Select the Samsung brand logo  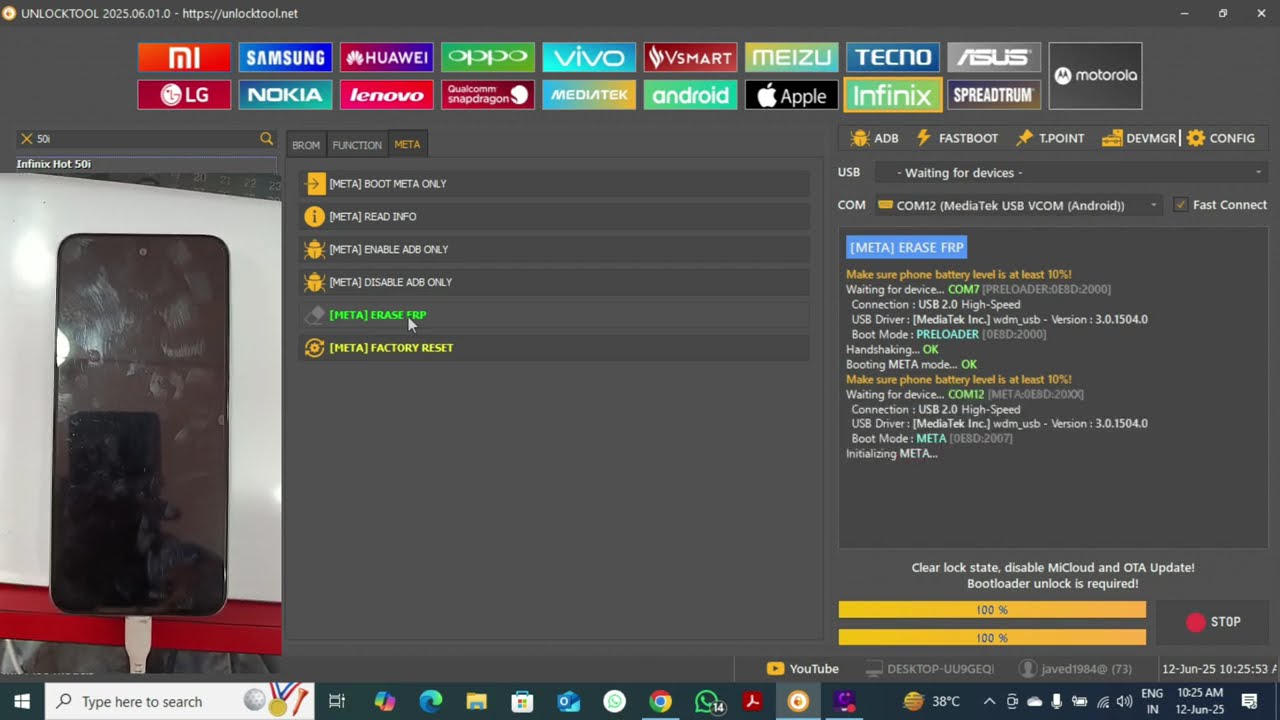tap(285, 57)
